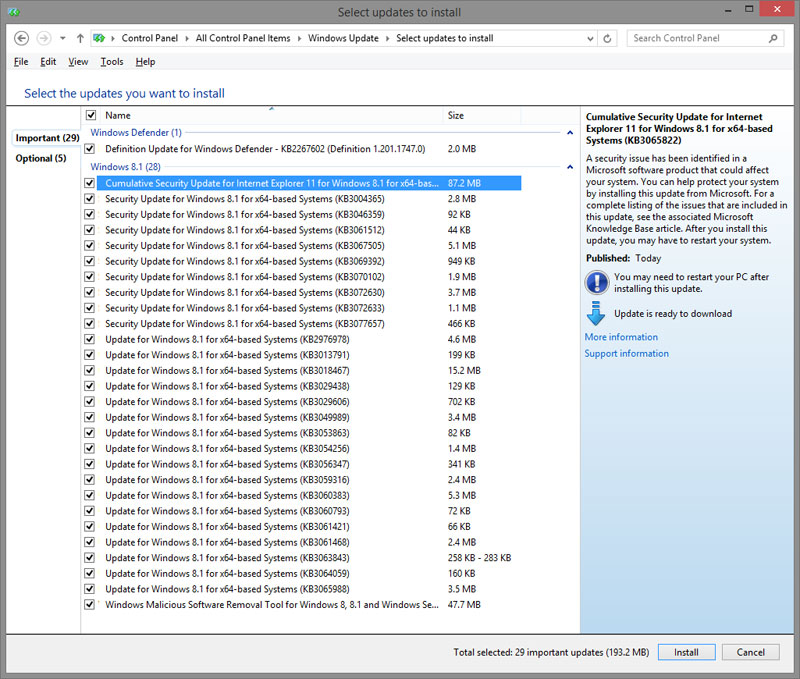Go back using the back arrow

(x=21, y=38)
